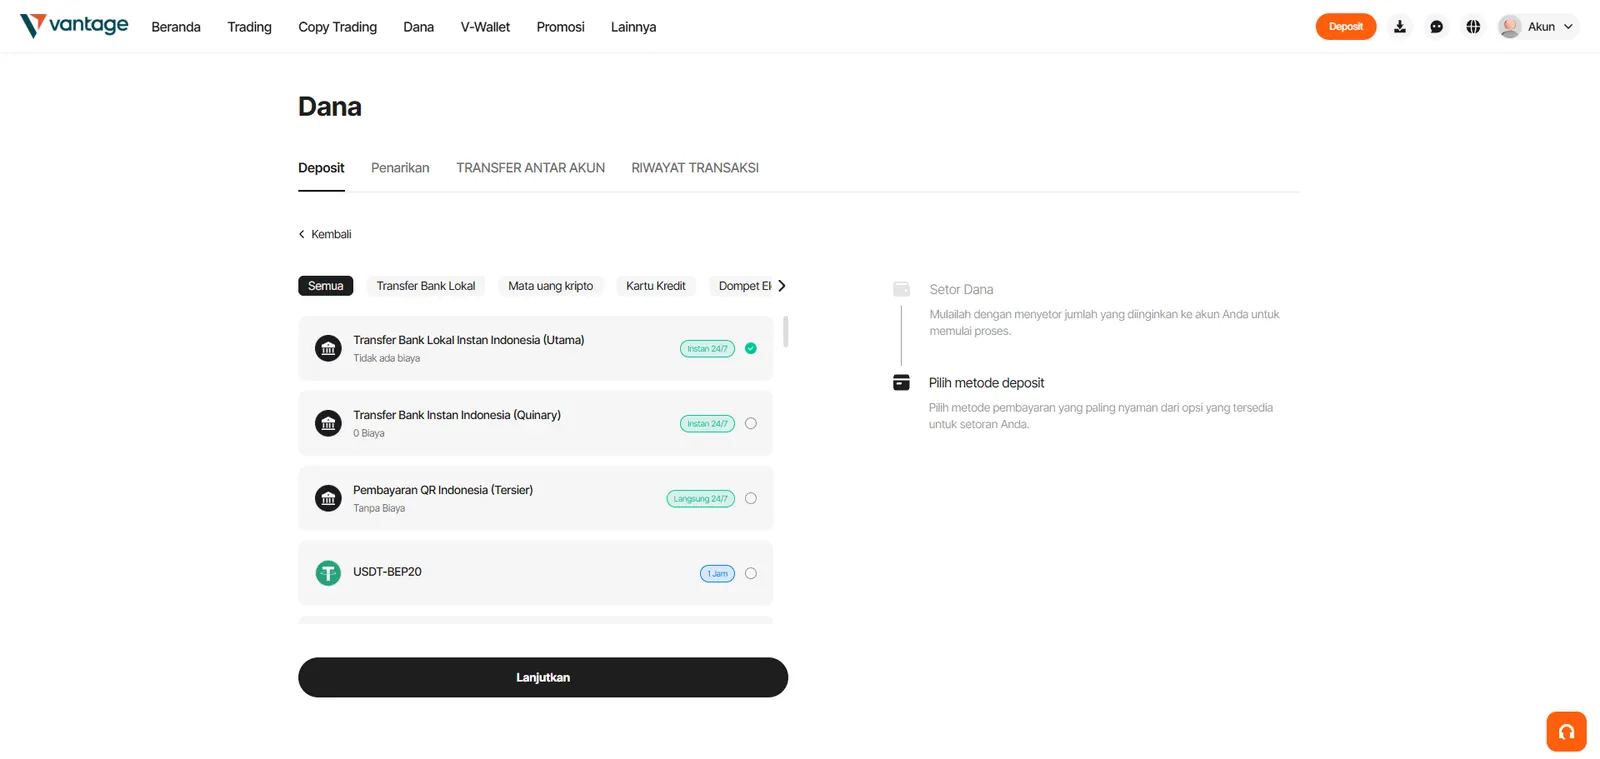Open the Trading menu
Image resolution: width=1600 pixels, height=759 pixels.
click(249, 27)
